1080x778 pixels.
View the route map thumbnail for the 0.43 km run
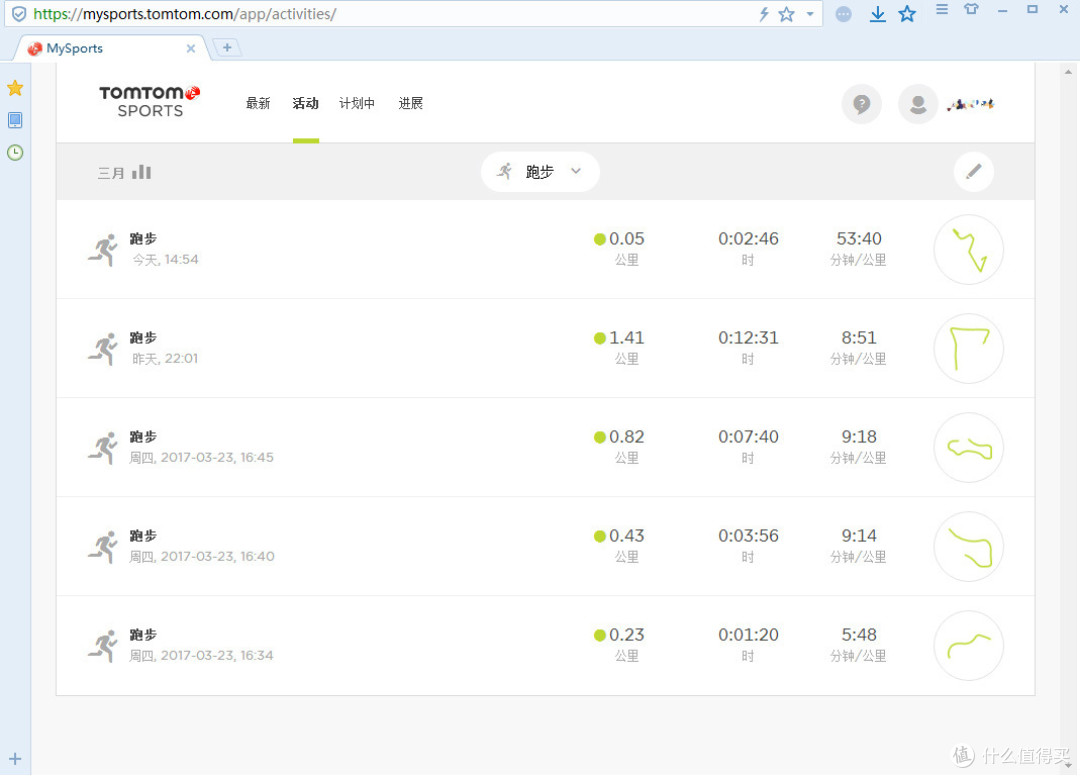968,547
